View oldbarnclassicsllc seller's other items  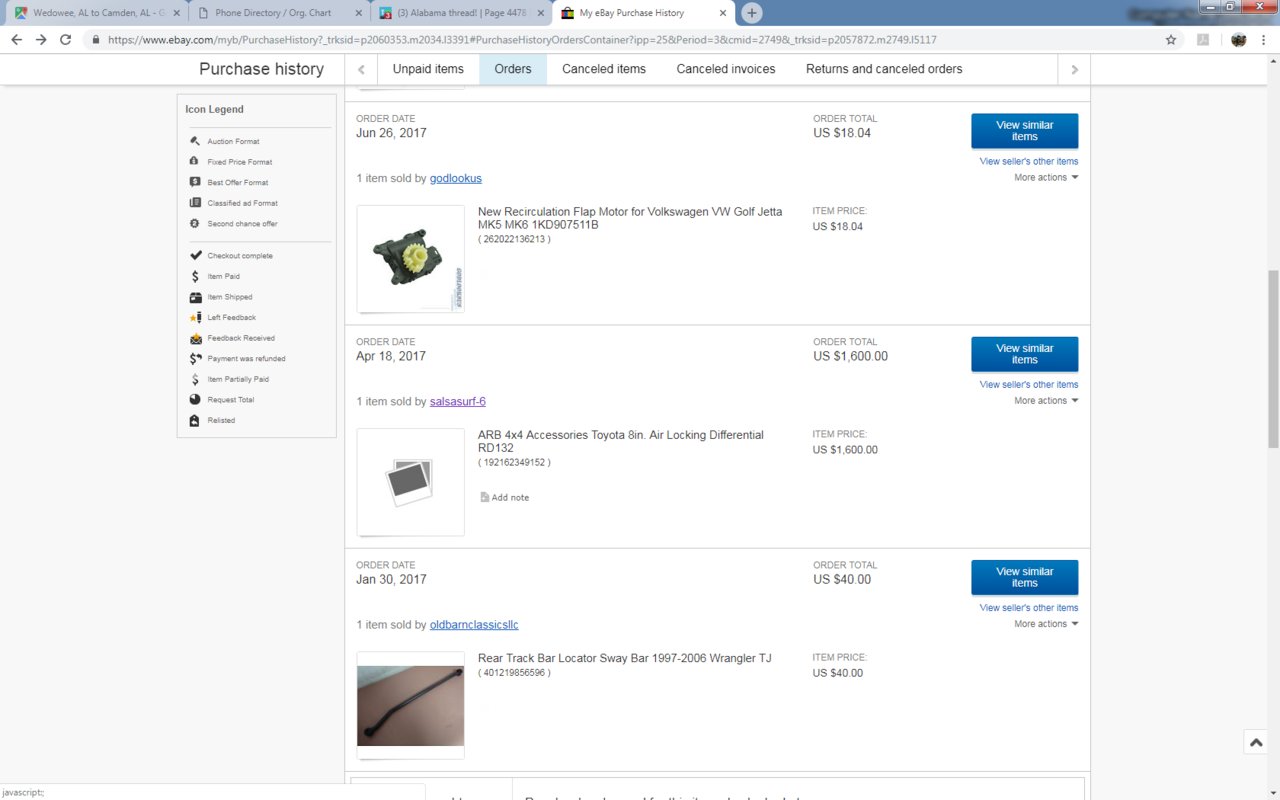(x=1029, y=607)
